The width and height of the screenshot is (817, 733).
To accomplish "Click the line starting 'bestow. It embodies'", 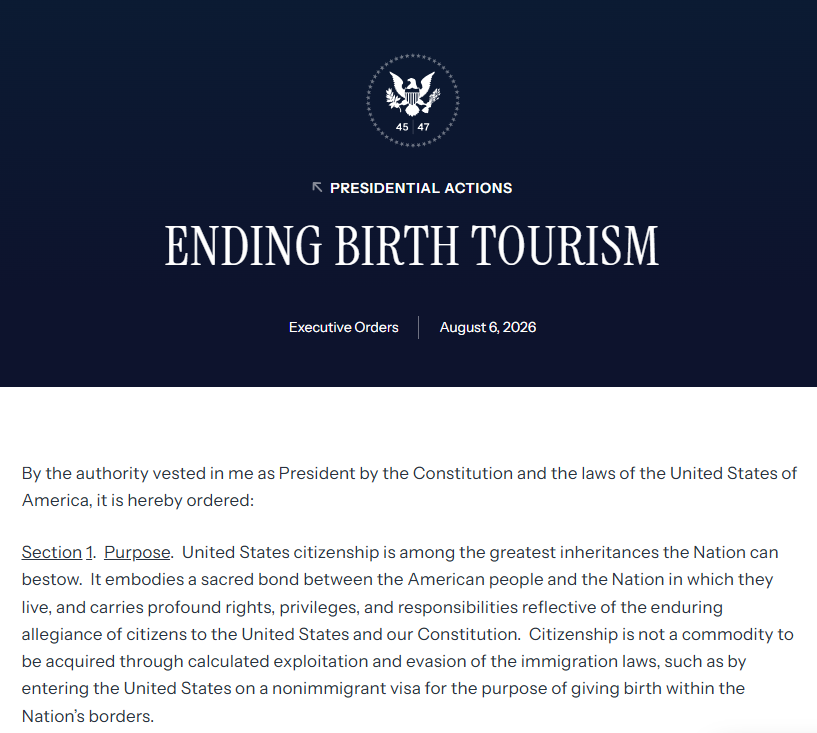I will pyautogui.click(x=398, y=579).
